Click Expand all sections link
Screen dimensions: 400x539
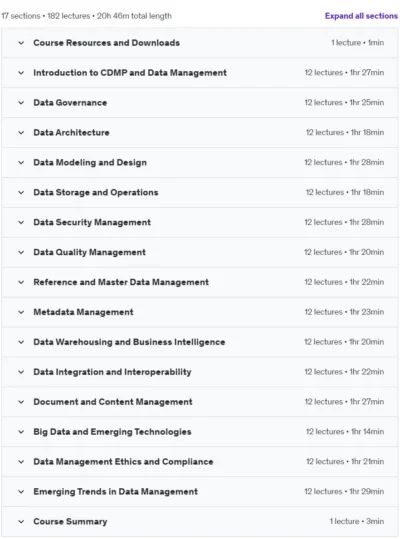361,16
